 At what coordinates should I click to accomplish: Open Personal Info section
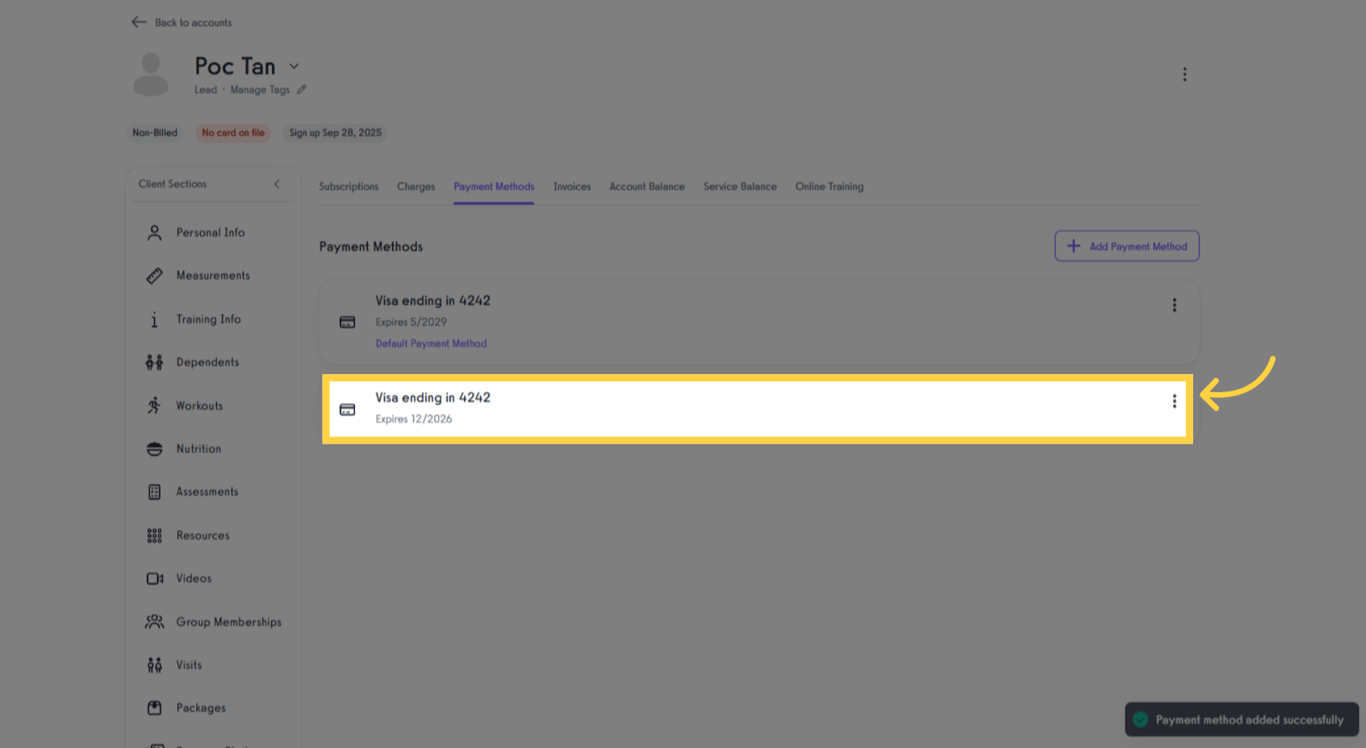[x=210, y=233]
